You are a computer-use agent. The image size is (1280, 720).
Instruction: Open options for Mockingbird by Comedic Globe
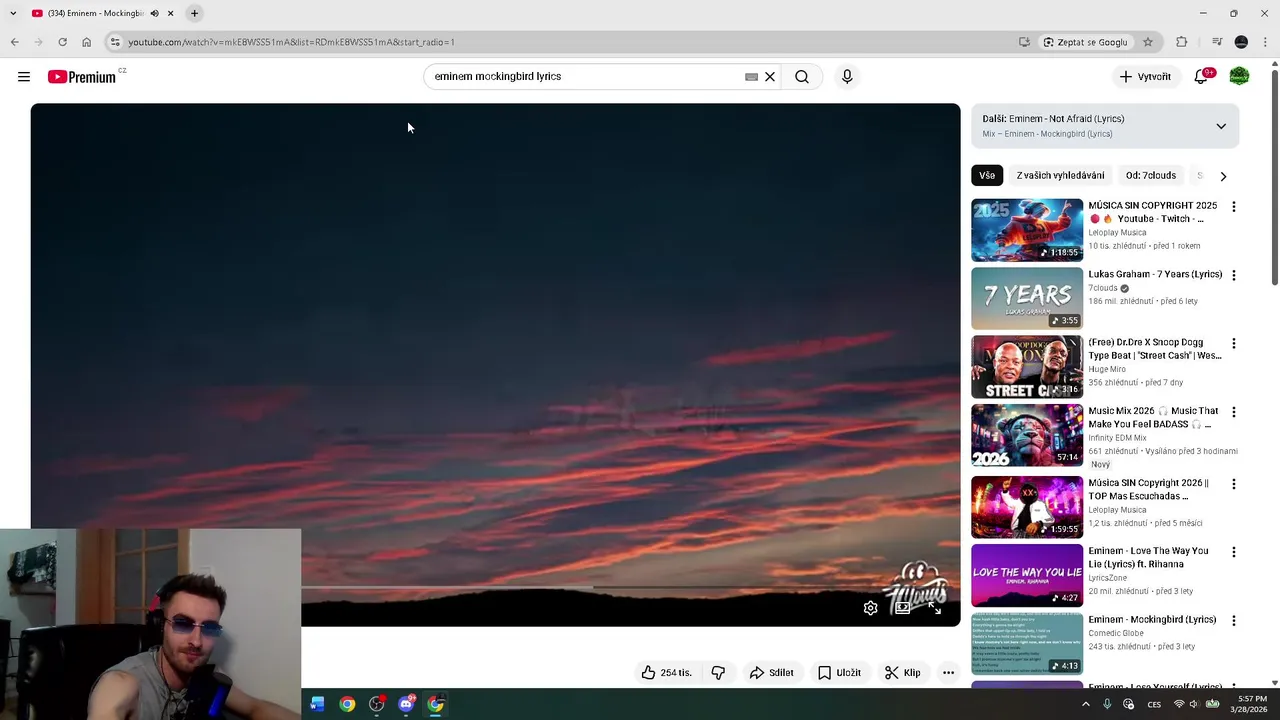coord(1233,621)
